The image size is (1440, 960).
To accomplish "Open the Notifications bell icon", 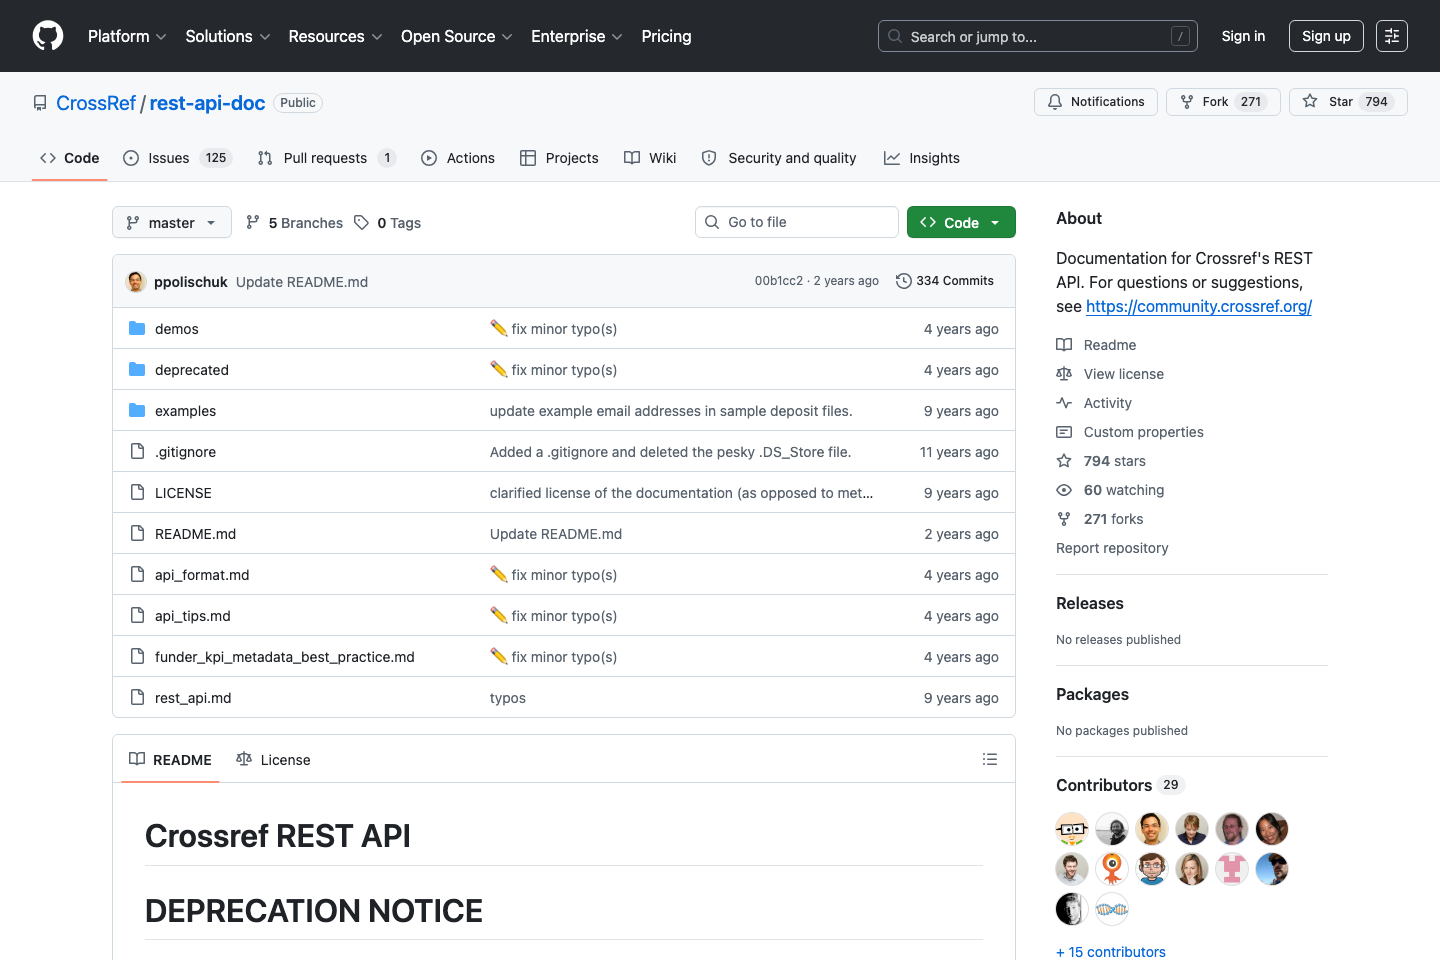I will (x=1054, y=101).
